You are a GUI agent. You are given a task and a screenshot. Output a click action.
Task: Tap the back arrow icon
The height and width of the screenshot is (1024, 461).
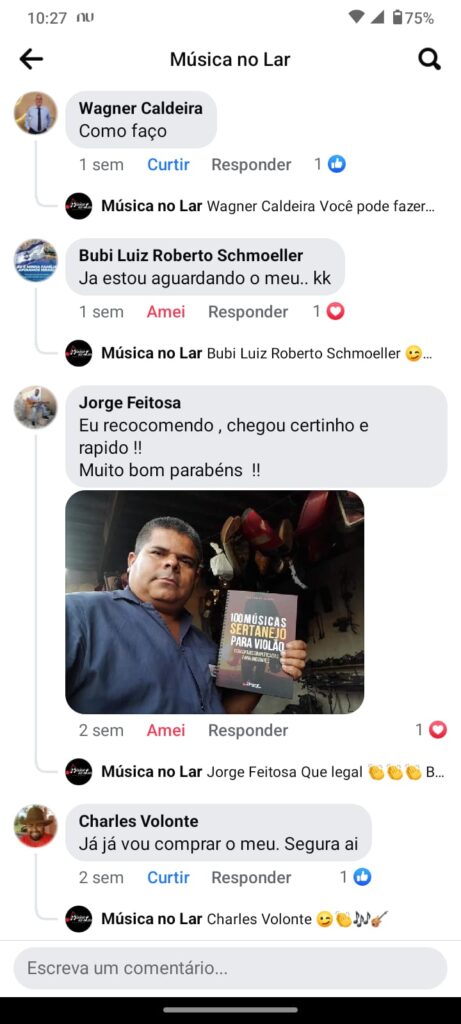point(31,59)
